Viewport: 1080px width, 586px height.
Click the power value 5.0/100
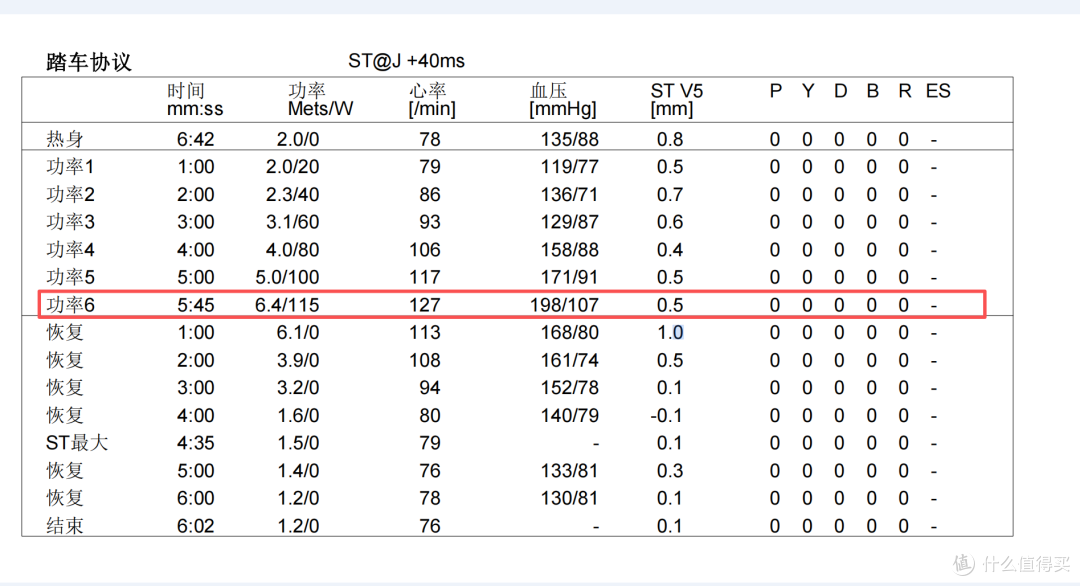coord(287,278)
